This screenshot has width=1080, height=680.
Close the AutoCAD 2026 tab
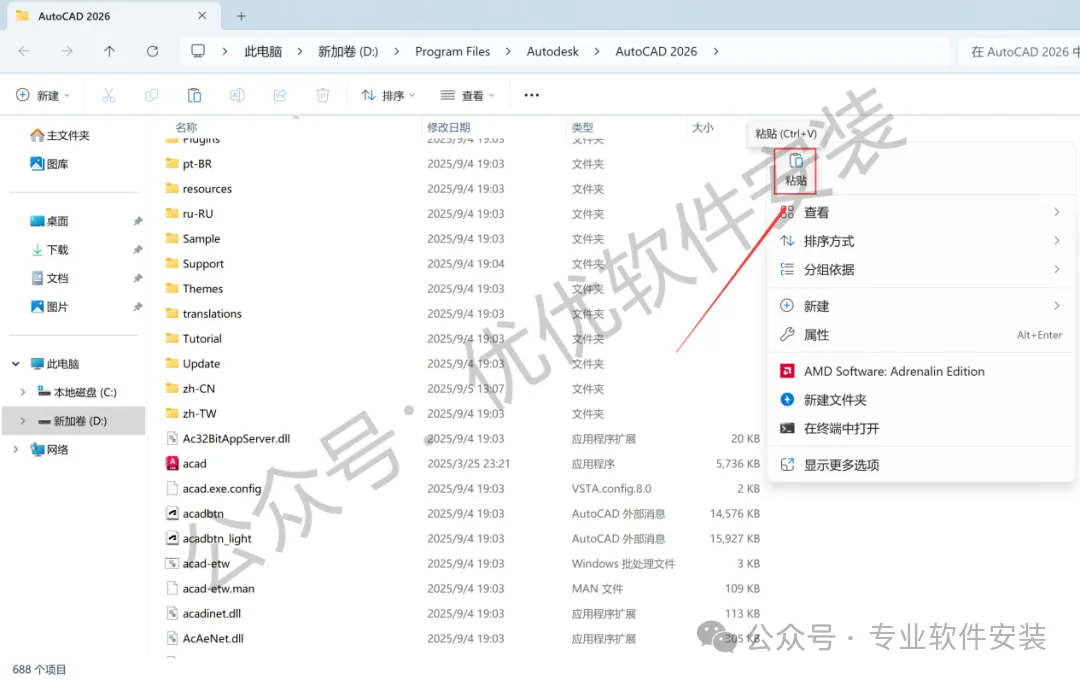[202, 15]
